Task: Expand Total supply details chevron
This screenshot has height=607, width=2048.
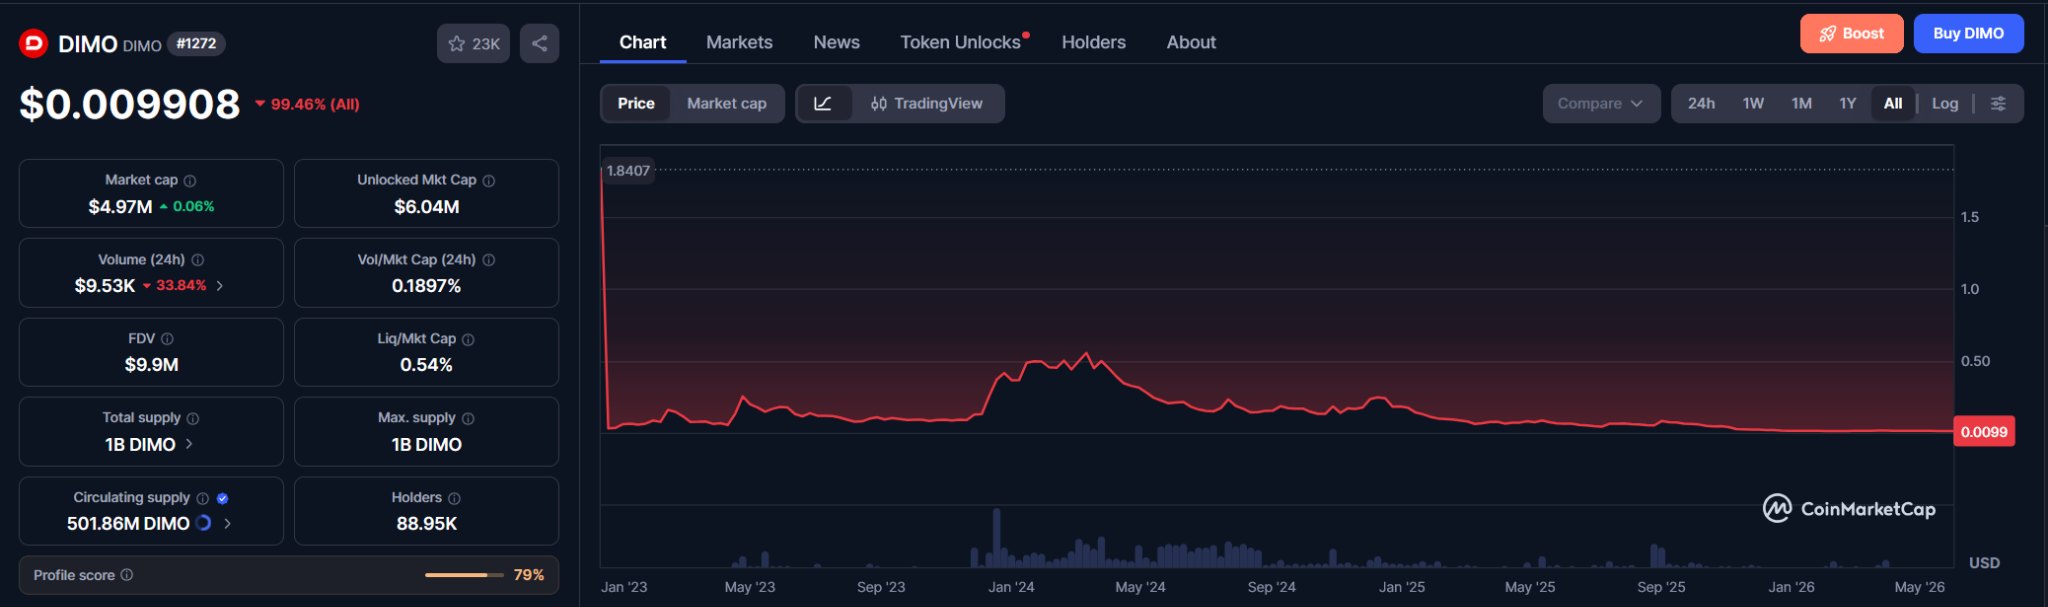Action: click(189, 444)
